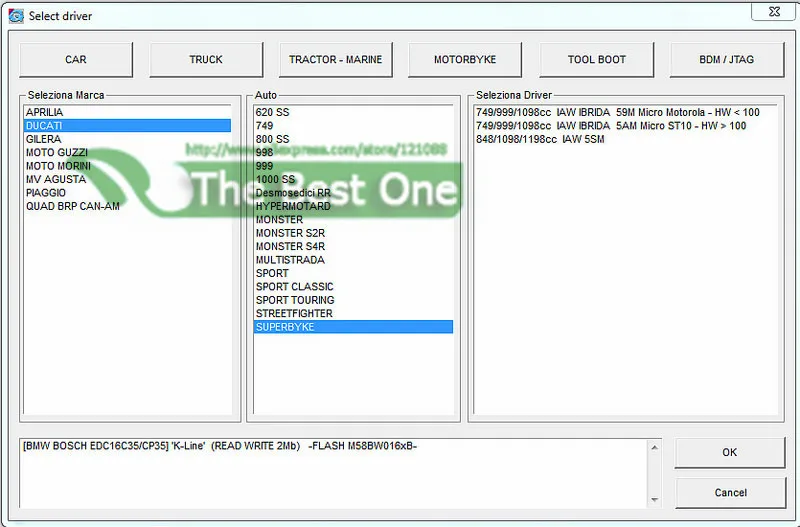The height and width of the screenshot is (527, 800).
Task: Pick SPORT CLASSIC model
Action: [x=353, y=287]
